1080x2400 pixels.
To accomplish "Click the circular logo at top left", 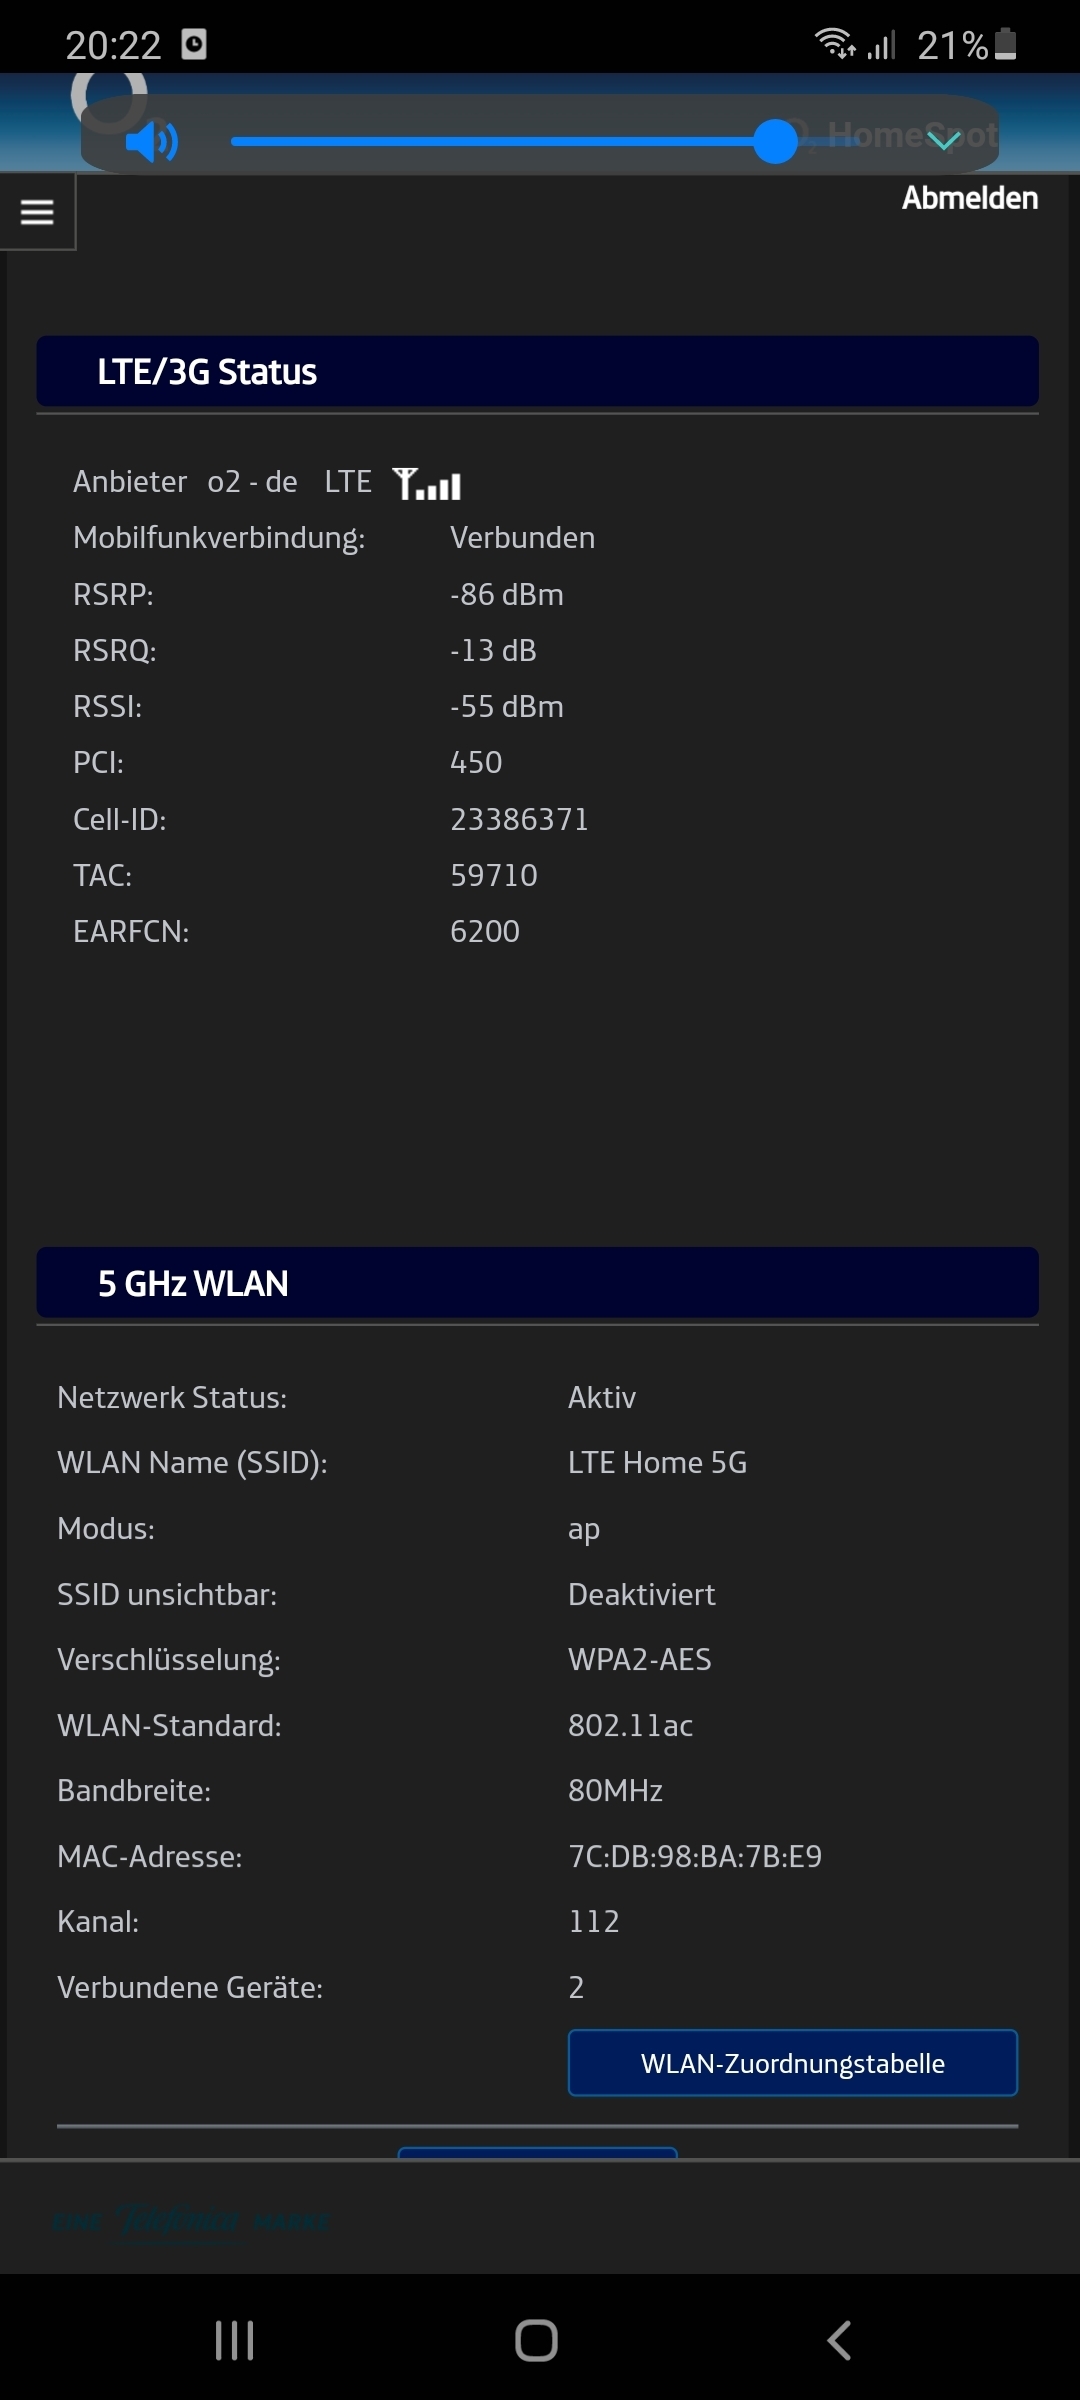I will (x=109, y=97).
